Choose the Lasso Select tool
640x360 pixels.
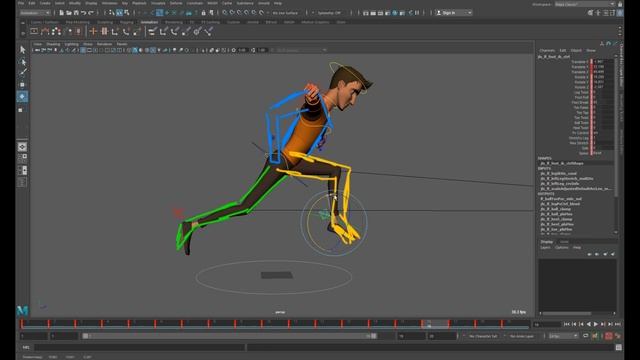coord(22,62)
